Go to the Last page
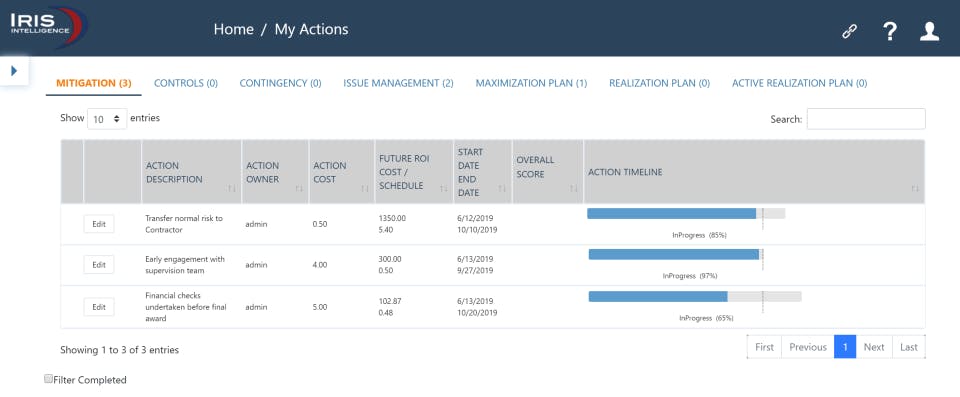960x397 pixels. tap(909, 347)
